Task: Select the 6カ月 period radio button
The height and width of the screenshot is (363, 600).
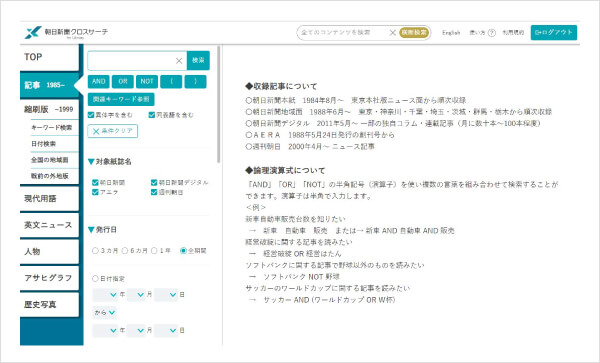Action: 125,251
